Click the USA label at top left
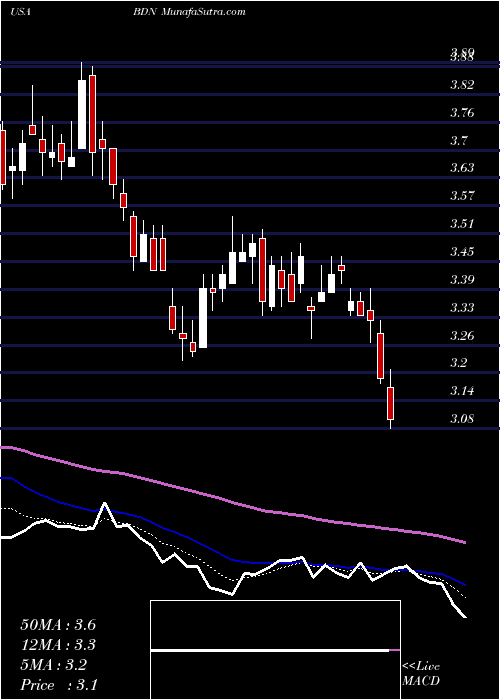 coord(20,12)
